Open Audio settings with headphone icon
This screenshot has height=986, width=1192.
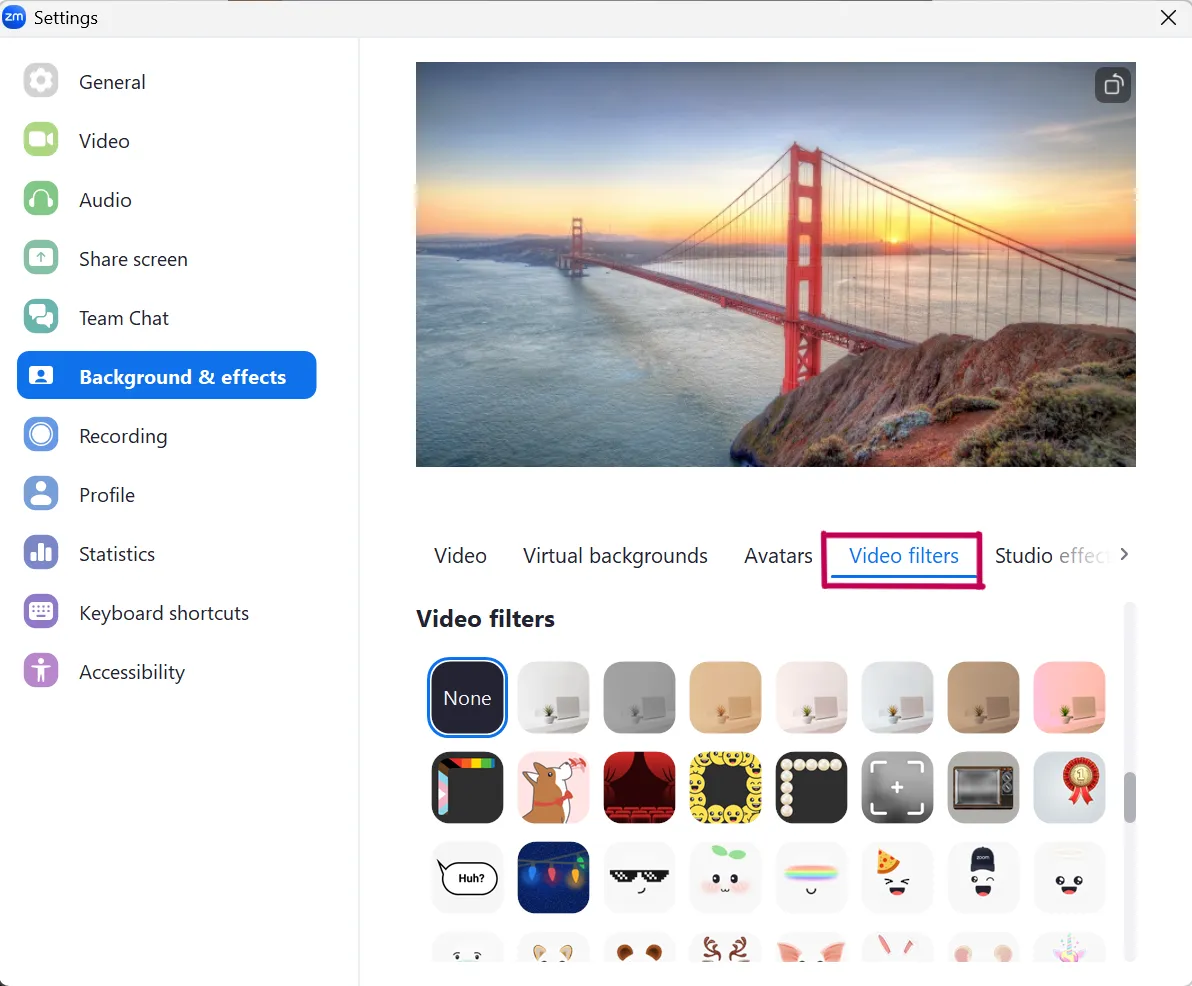click(x=105, y=200)
